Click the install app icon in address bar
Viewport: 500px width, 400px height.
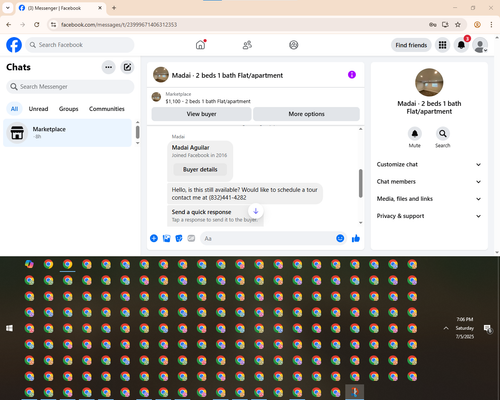click(445, 25)
